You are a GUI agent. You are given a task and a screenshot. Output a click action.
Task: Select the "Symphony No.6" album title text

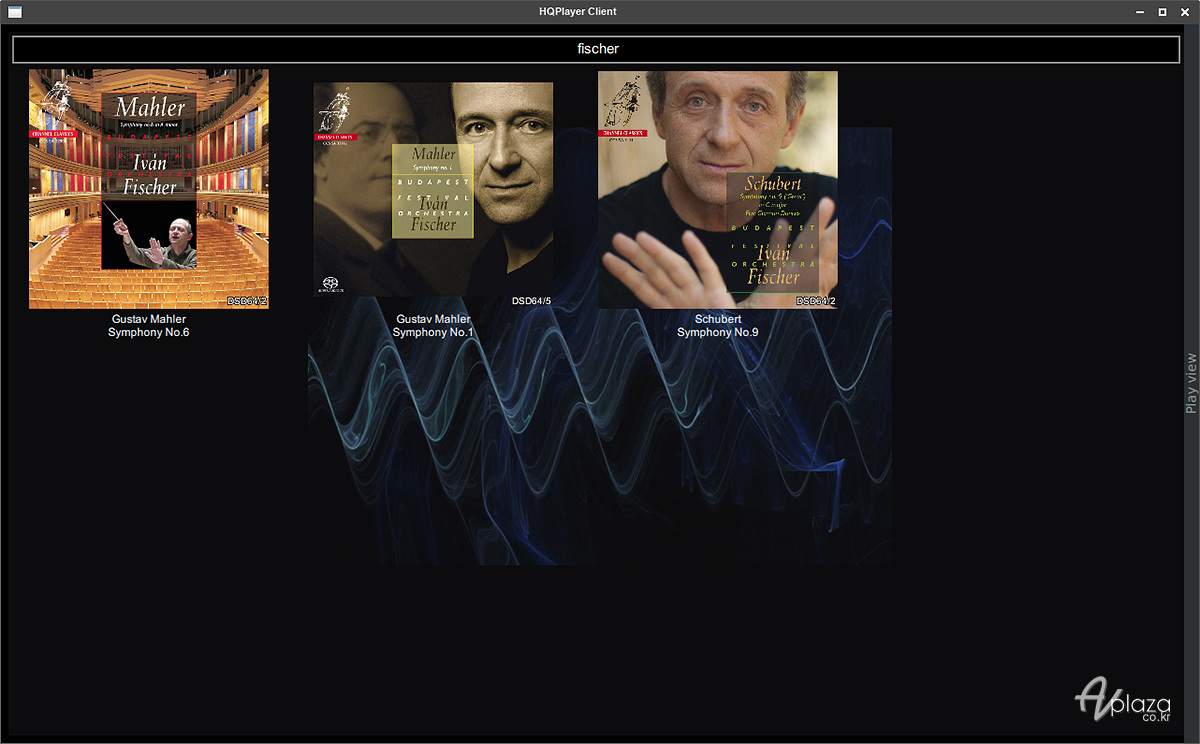149,332
